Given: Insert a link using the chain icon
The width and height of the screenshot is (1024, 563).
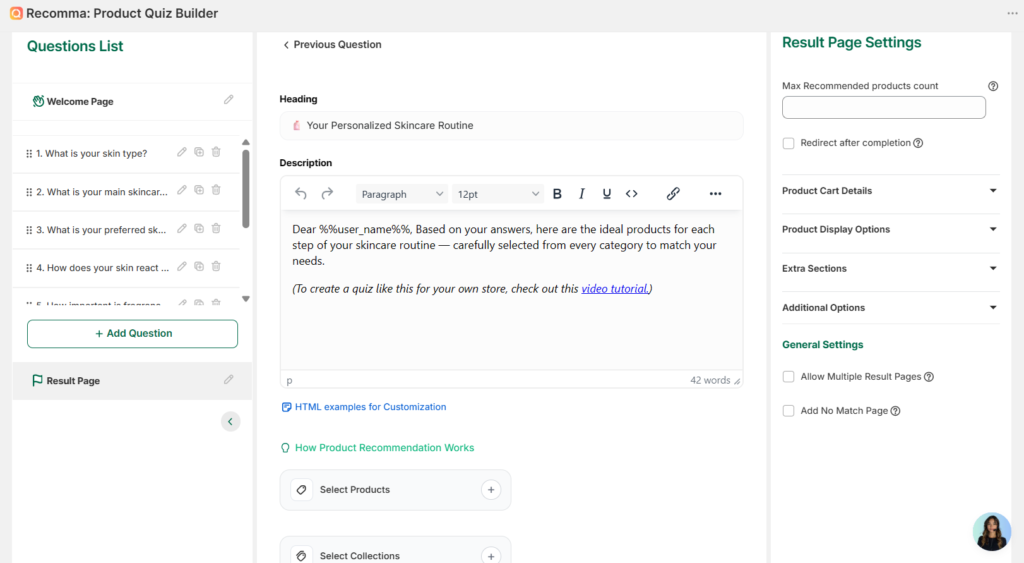Looking at the screenshot, I should (673, 194).
